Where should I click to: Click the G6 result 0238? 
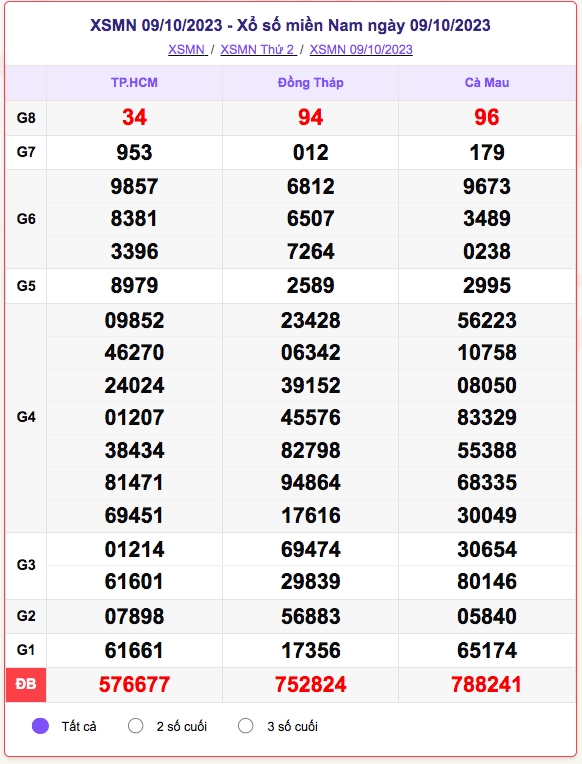487,251
